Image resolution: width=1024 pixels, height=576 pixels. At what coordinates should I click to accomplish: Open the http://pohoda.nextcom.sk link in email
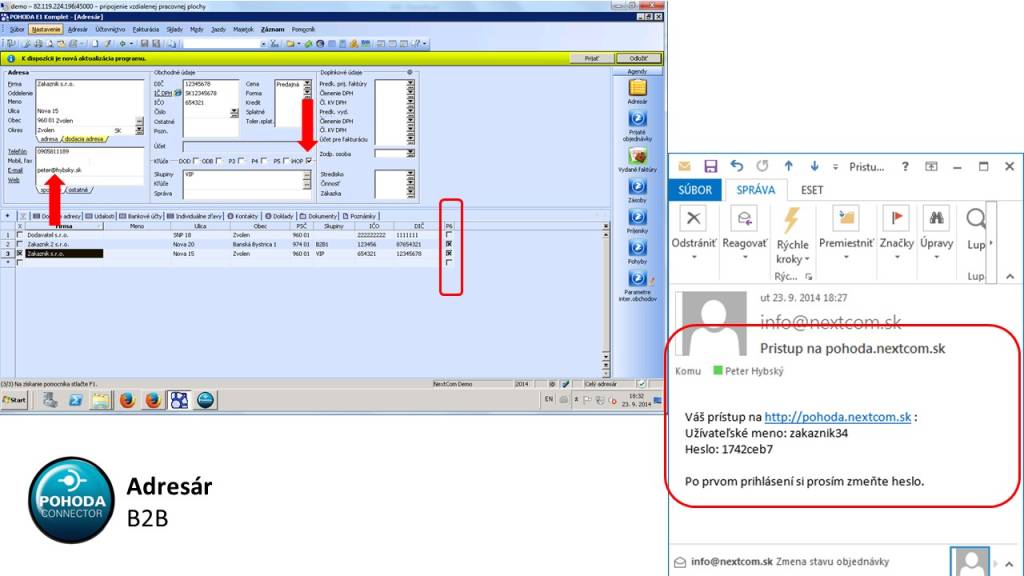point(837,417)
